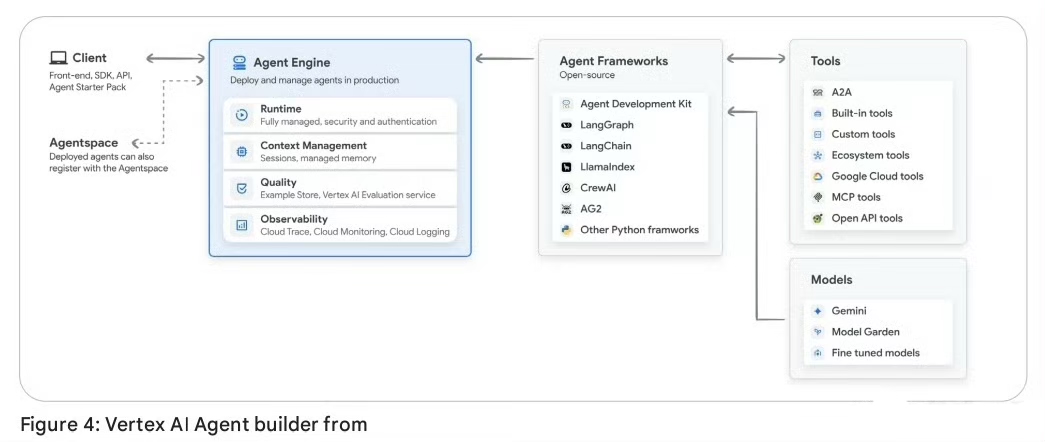This screenshot has height=442, width=1045.
Task: Click the Context Management chip icon
Action: tap(241, 152)
